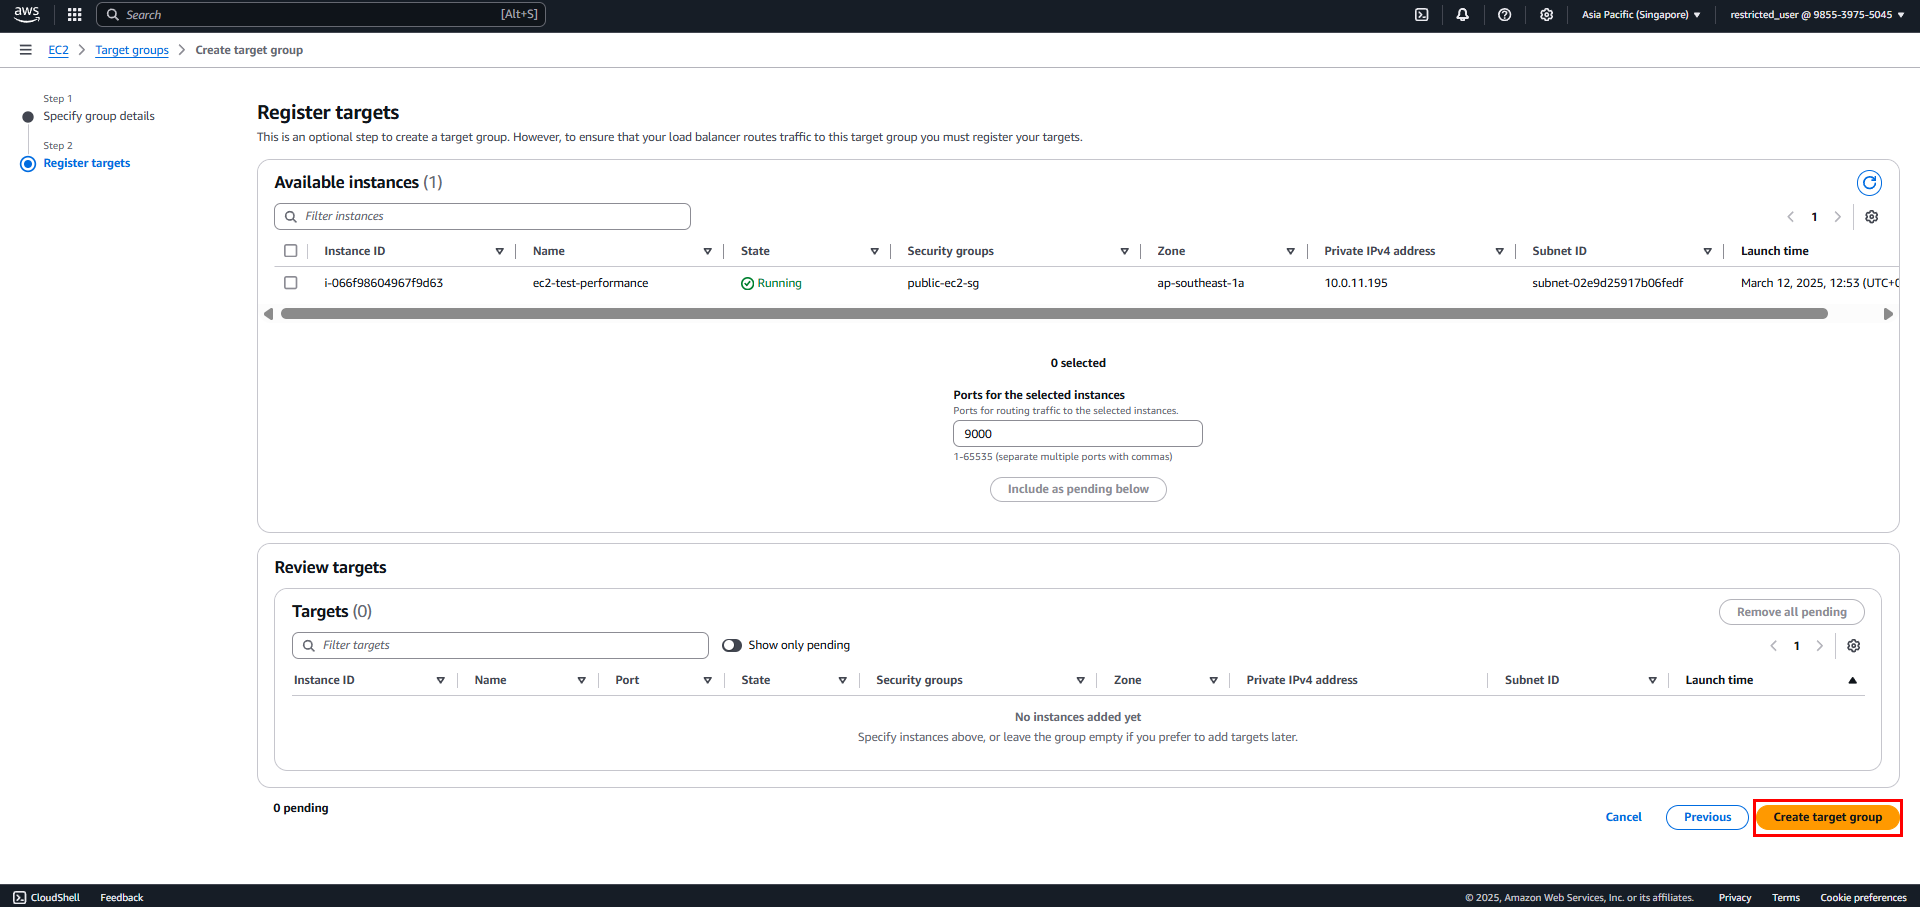Open the AWS services grid menu
The image size is (1920, 907).
click(74, 15)
